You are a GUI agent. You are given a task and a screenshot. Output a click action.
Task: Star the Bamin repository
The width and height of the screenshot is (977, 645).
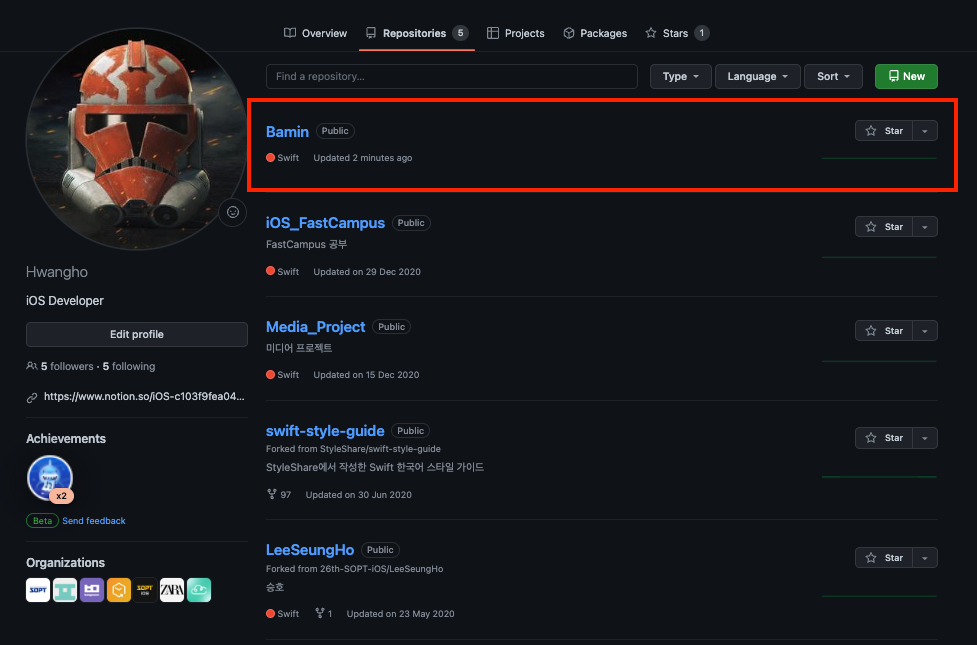coord(884,131)
